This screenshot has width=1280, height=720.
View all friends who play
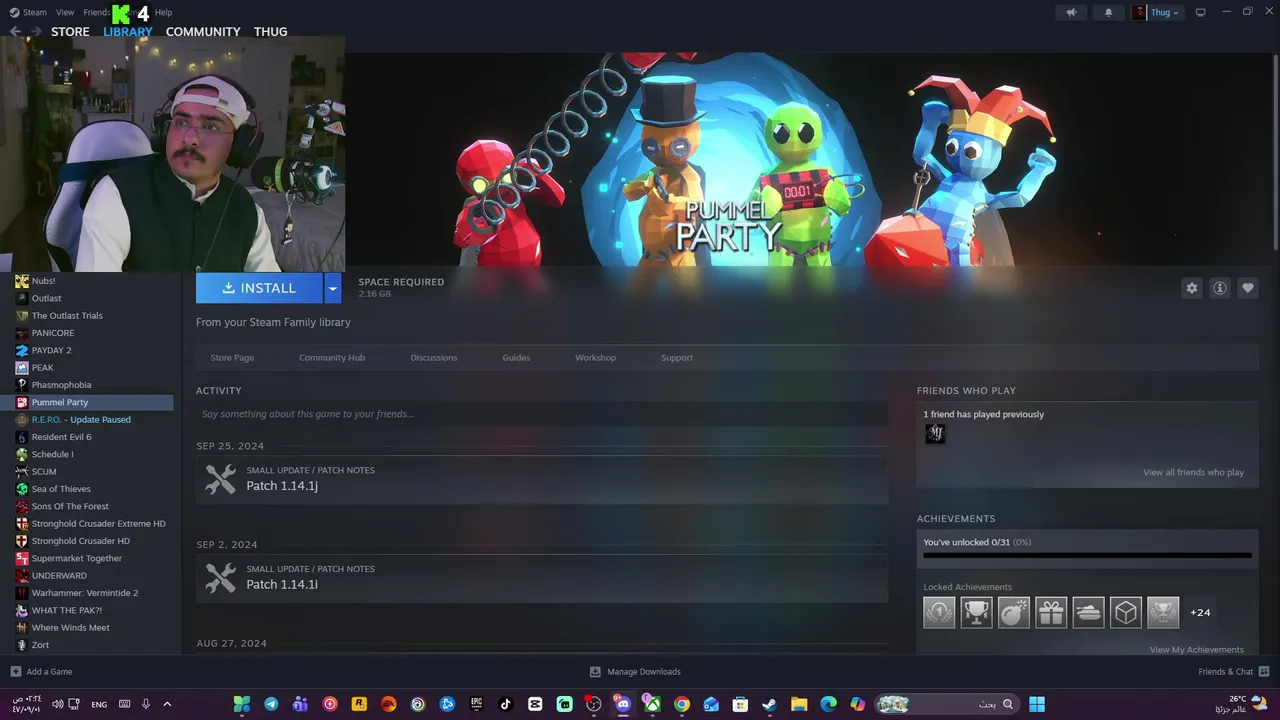pos(1193,472)
